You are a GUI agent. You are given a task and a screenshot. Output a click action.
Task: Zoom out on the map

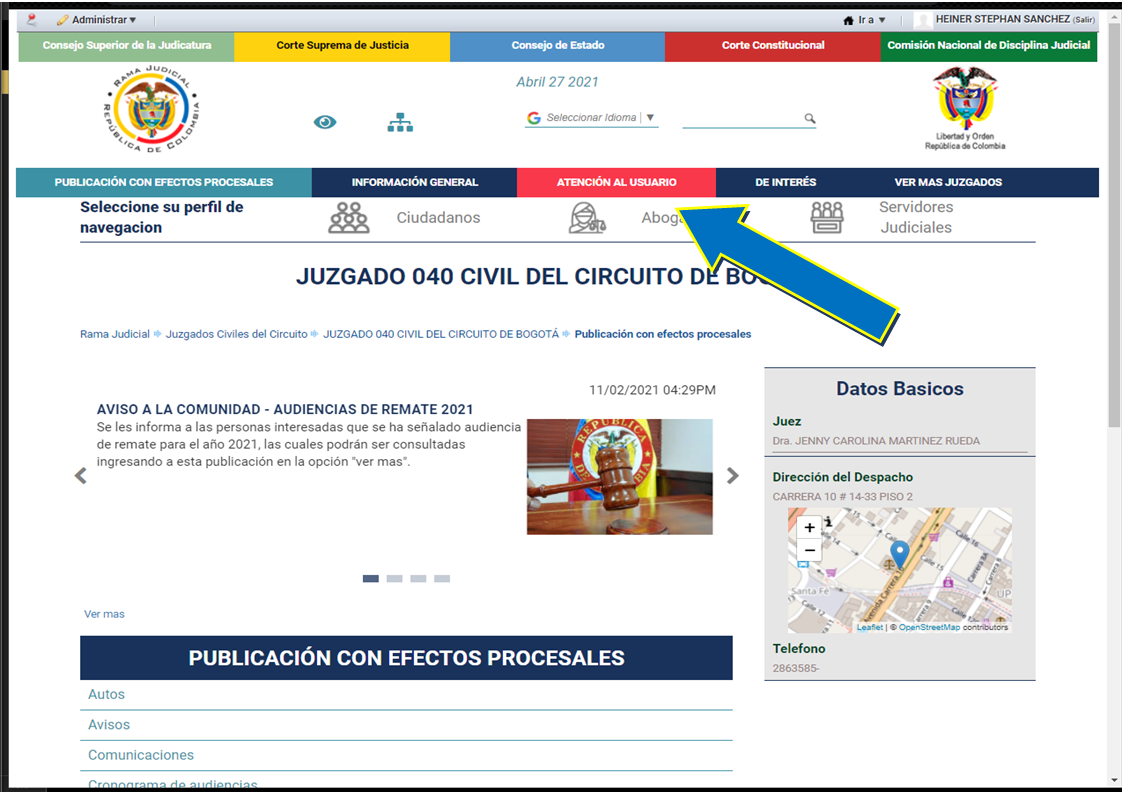coord(809,550)
